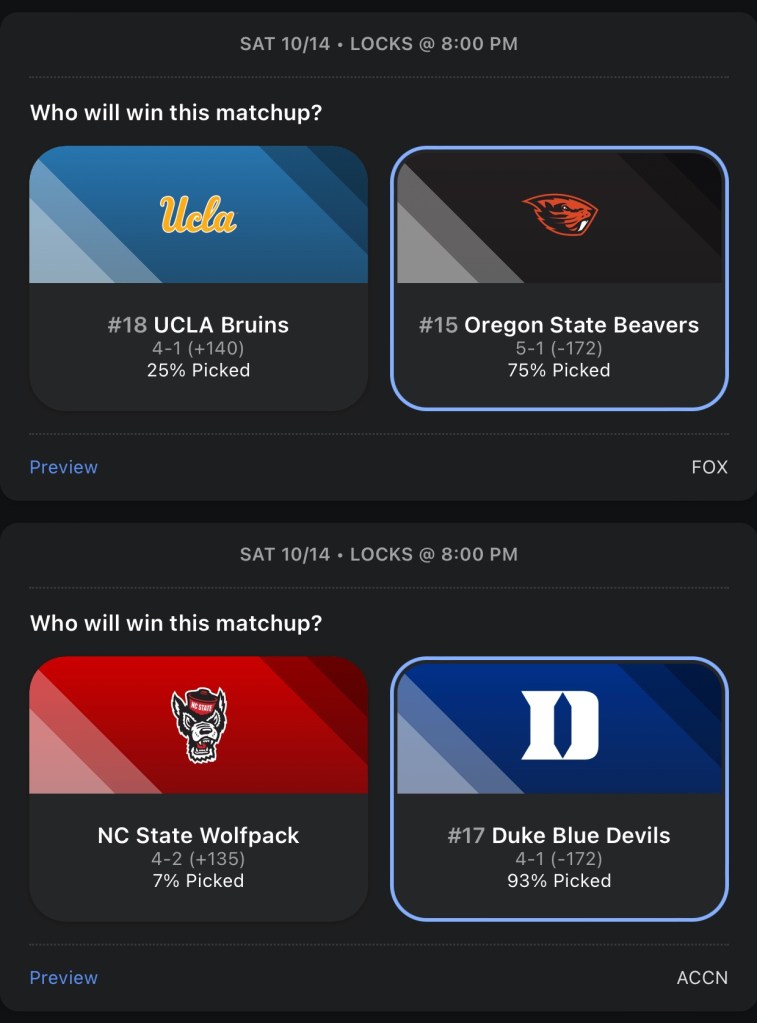
Task: Tap the 7% Picked stat for NC State
Action: (198, 881)
